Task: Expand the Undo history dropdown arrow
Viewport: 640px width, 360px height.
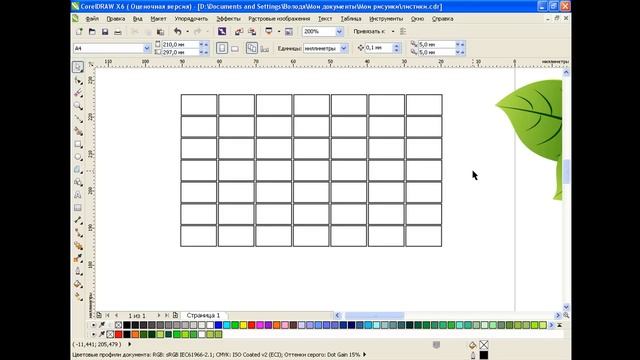Action: 187,31
